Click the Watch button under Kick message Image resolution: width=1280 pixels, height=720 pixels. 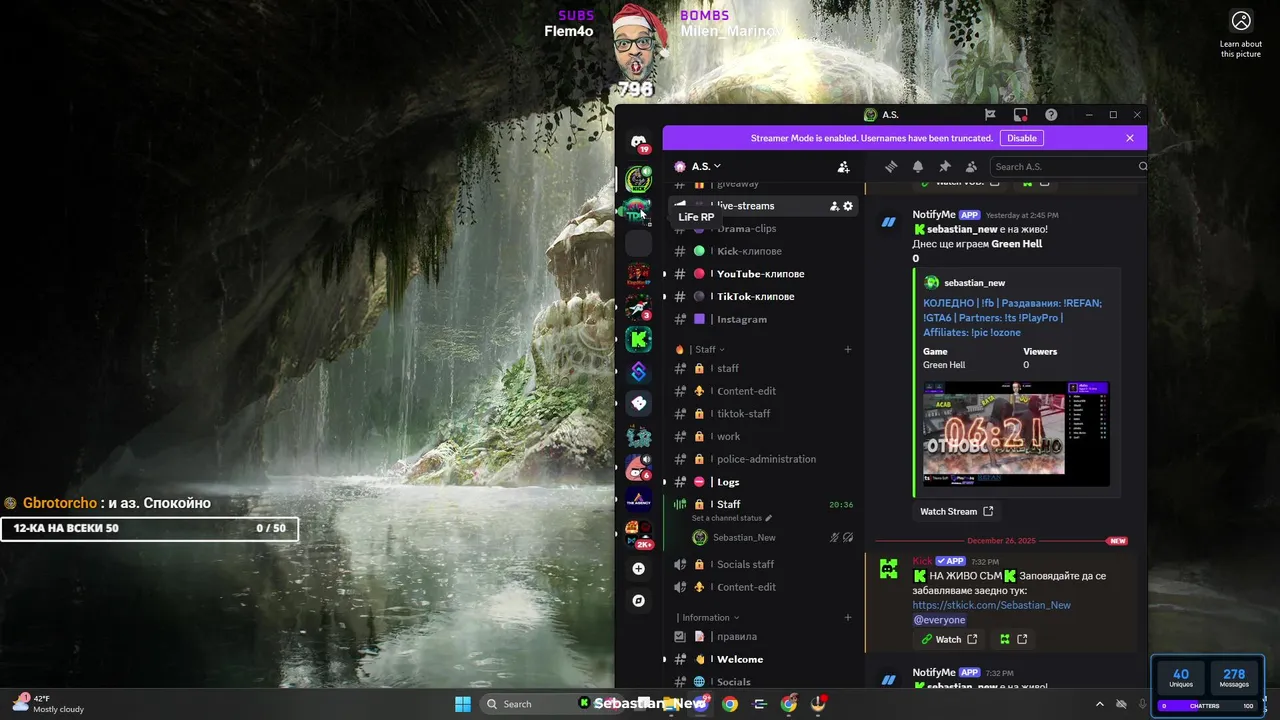949,639
